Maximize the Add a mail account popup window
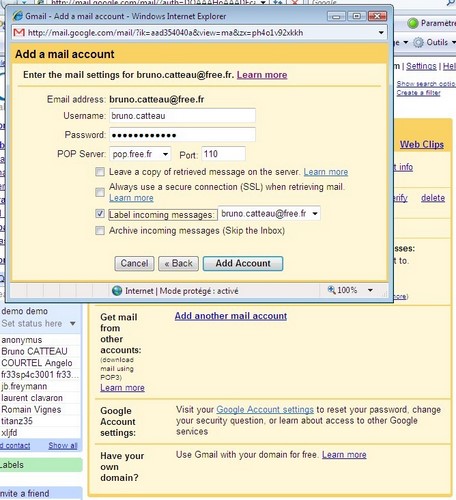Image resolution: width=456 pixels, height=500 pixels. (x=356, y=16)
